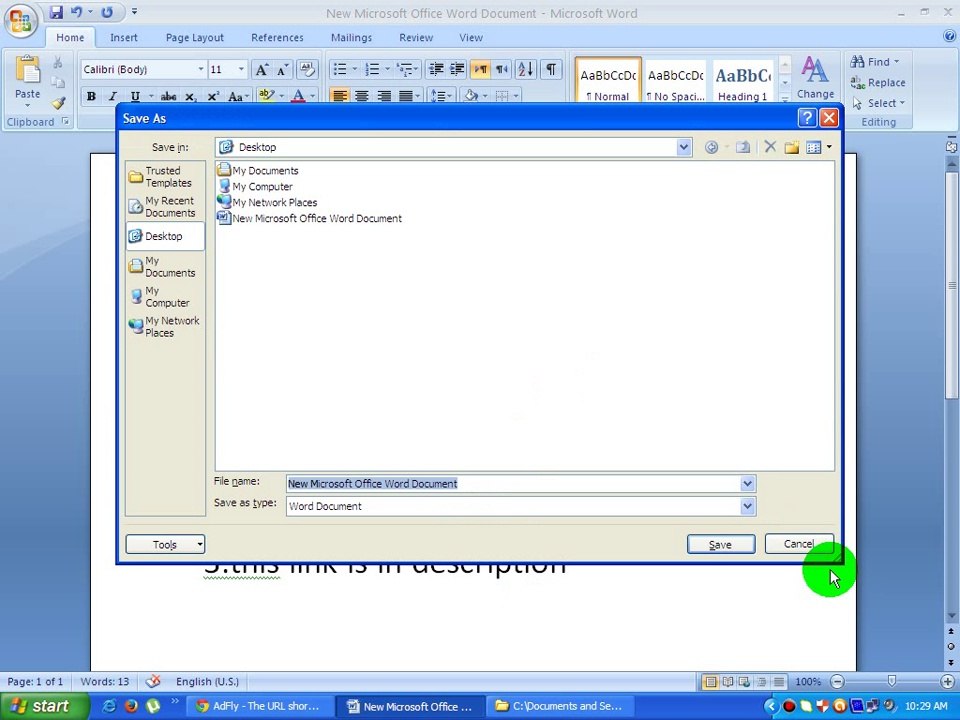The height and width of the screenshot is (720, 960).
Task: Toggle Show/Hide paragraph marks
Action: (551, 69)
